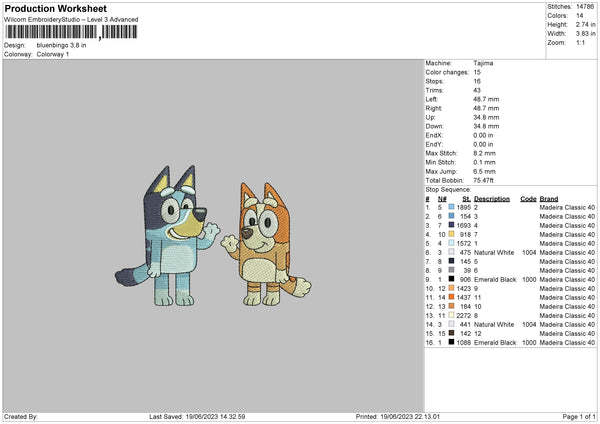Select the Emerald Black swatch with 906 stitches
The width and height of the screenshot is (600, 424).
(x=451, y=279)
